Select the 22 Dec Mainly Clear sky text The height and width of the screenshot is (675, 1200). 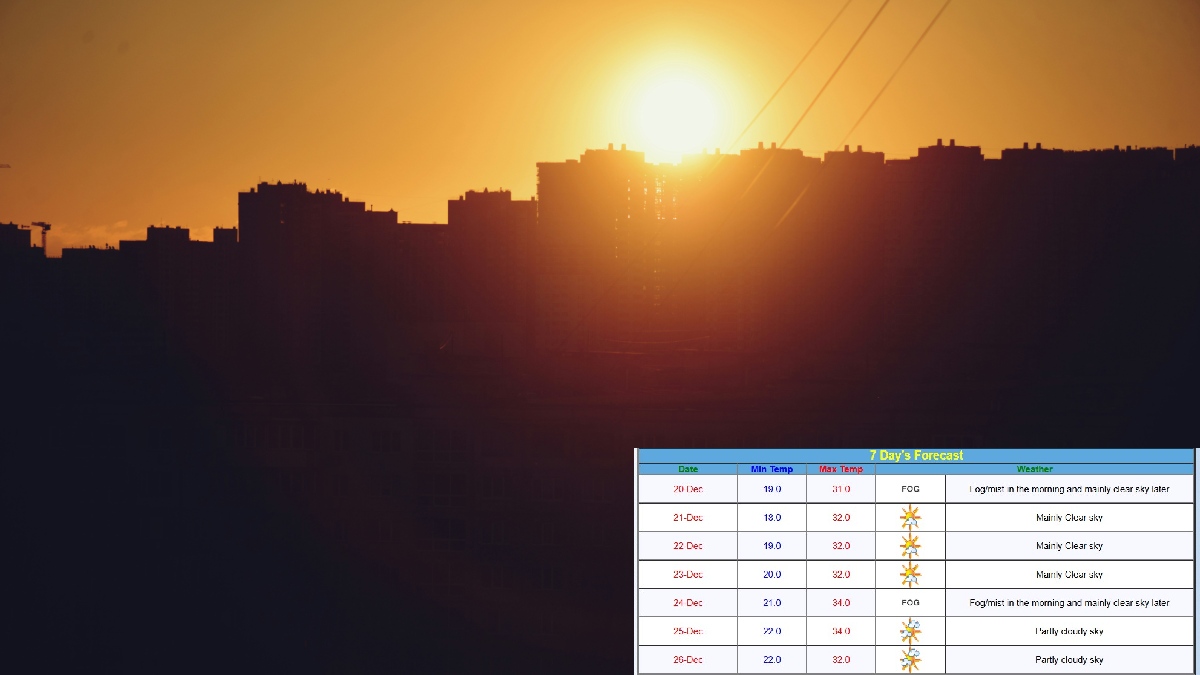click(1068, 546)
